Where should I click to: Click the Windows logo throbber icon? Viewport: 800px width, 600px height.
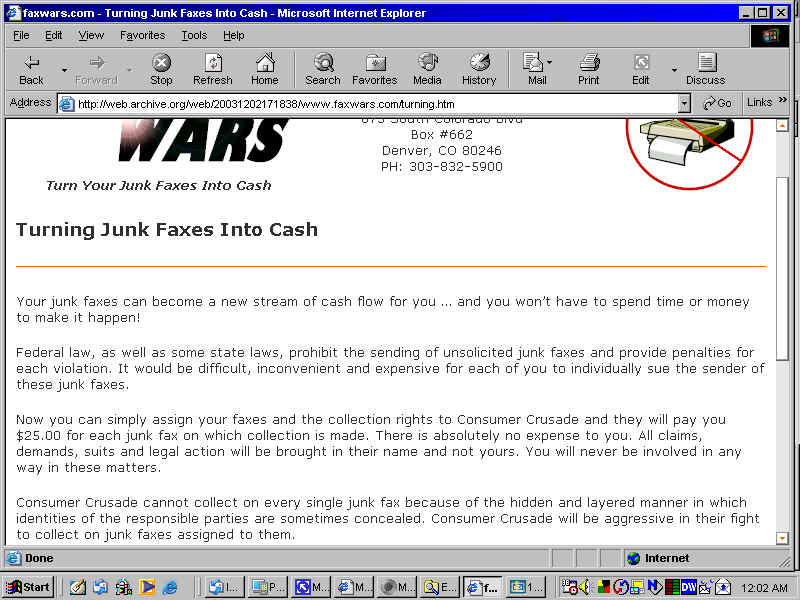(770, 36)
